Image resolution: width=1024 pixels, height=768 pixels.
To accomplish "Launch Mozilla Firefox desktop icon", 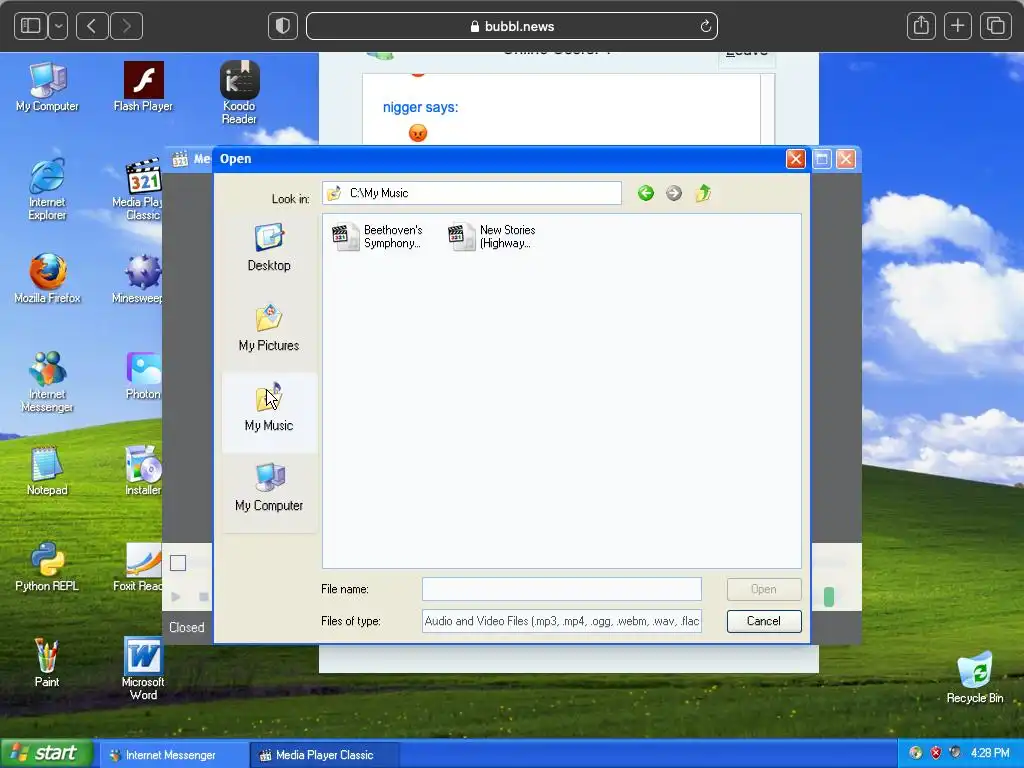I will (x=47, y=279).
